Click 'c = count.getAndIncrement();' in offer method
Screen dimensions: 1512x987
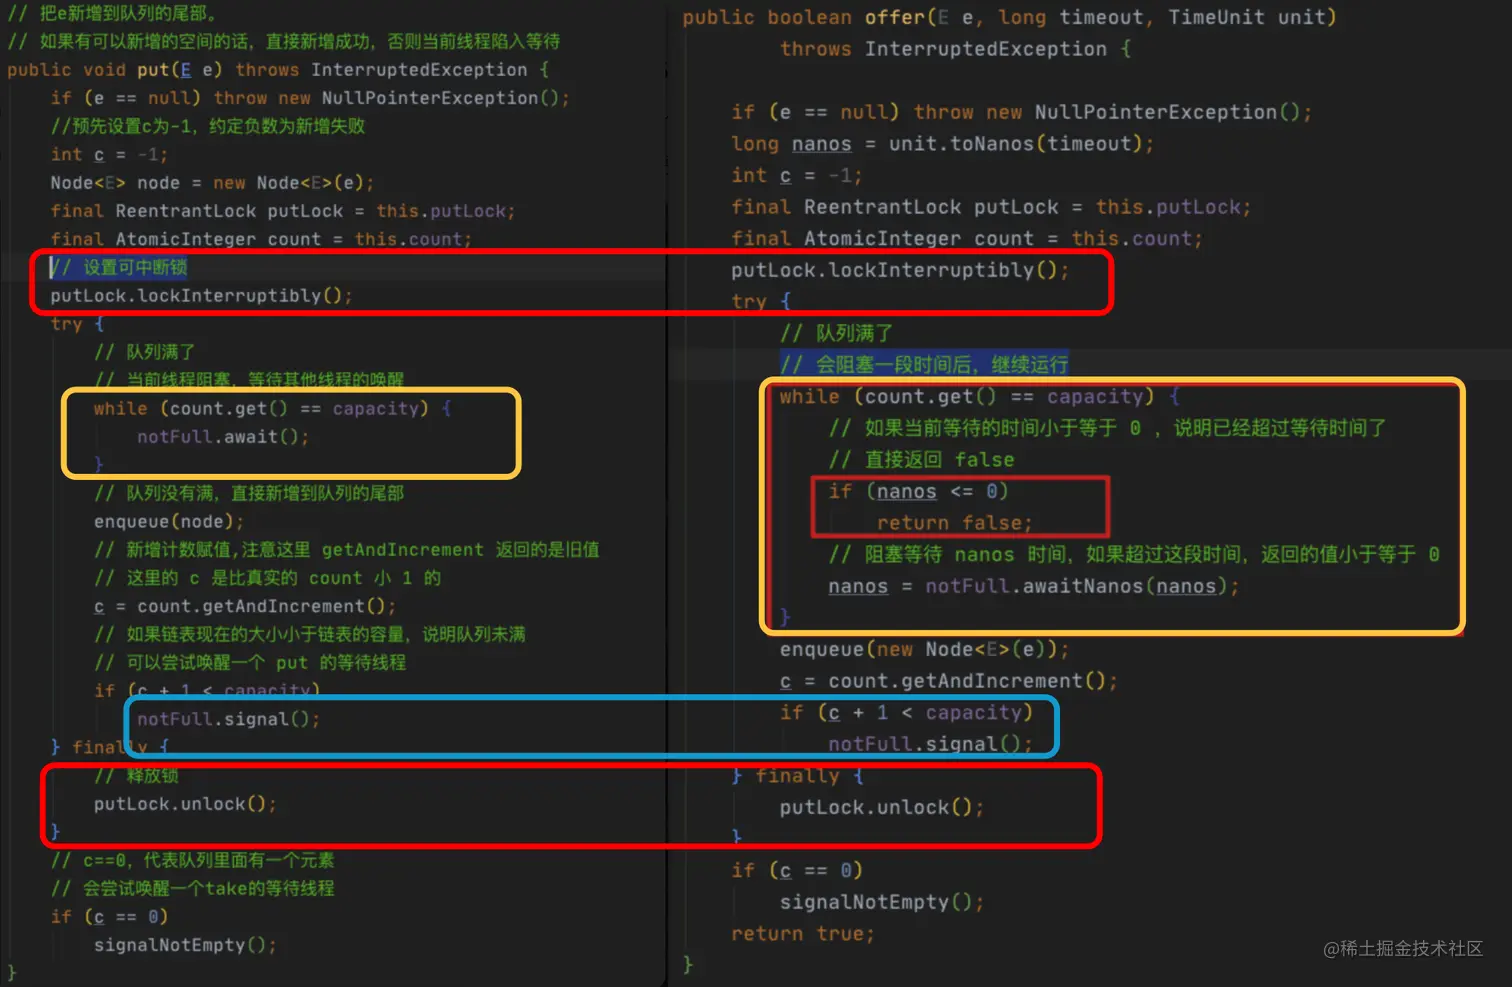[949, 681]
